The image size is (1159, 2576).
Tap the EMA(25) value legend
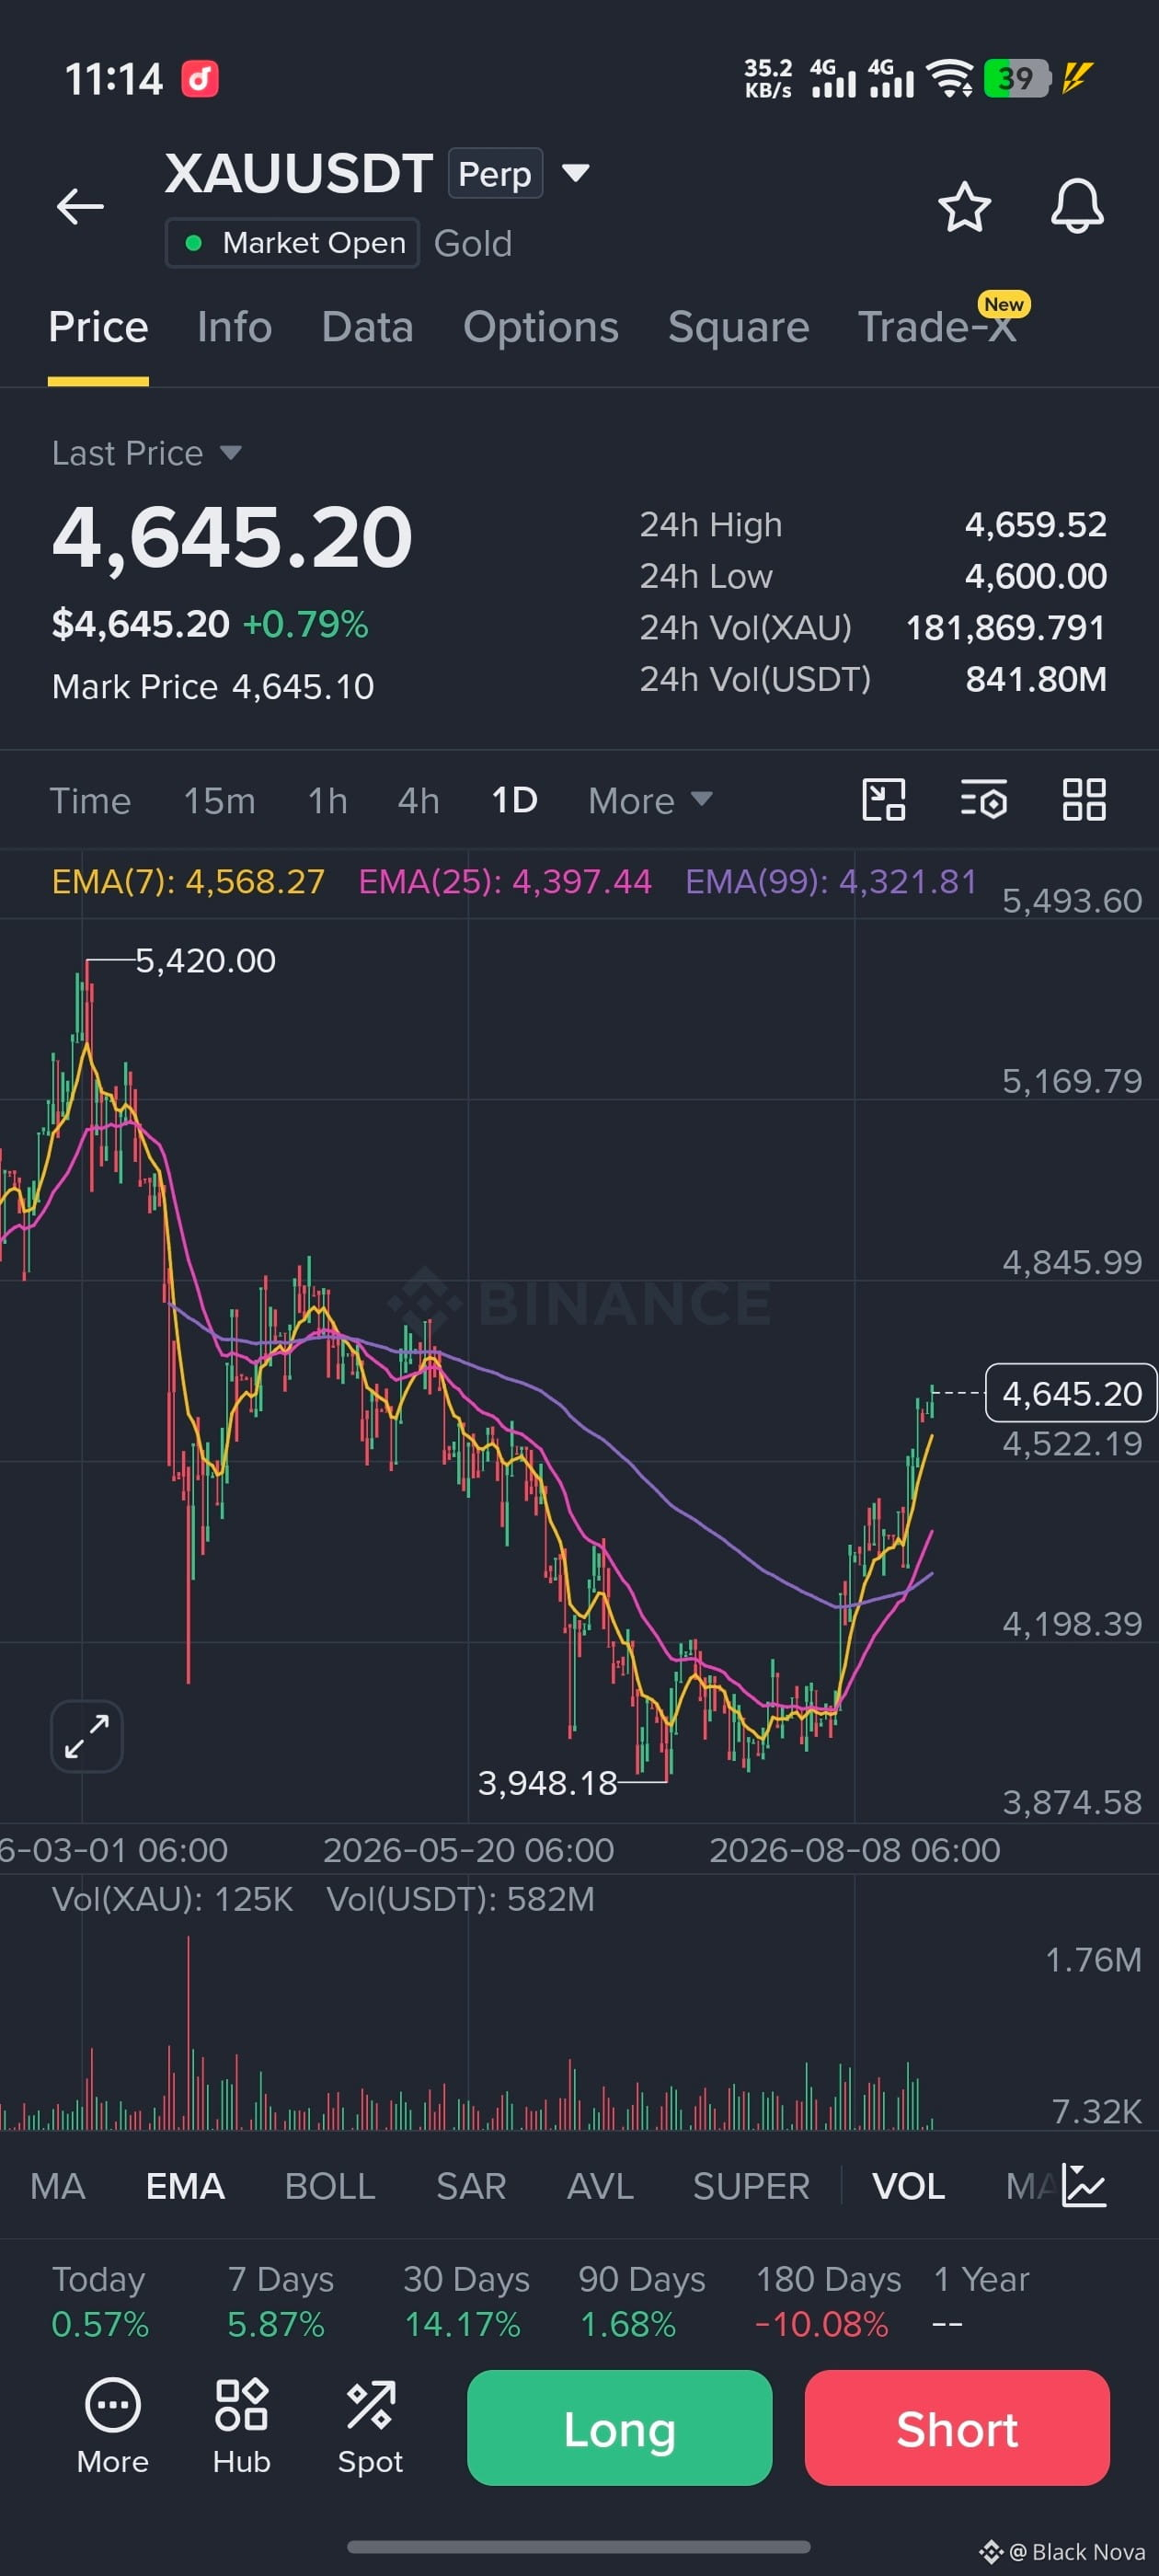coord(505,881)
